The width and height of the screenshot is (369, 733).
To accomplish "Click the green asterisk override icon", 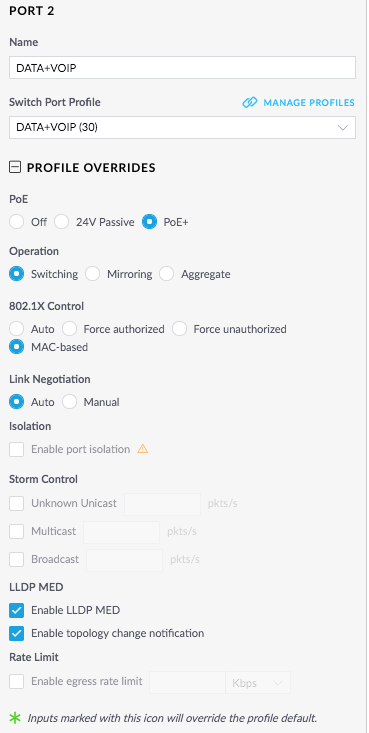I will [15, 718].
